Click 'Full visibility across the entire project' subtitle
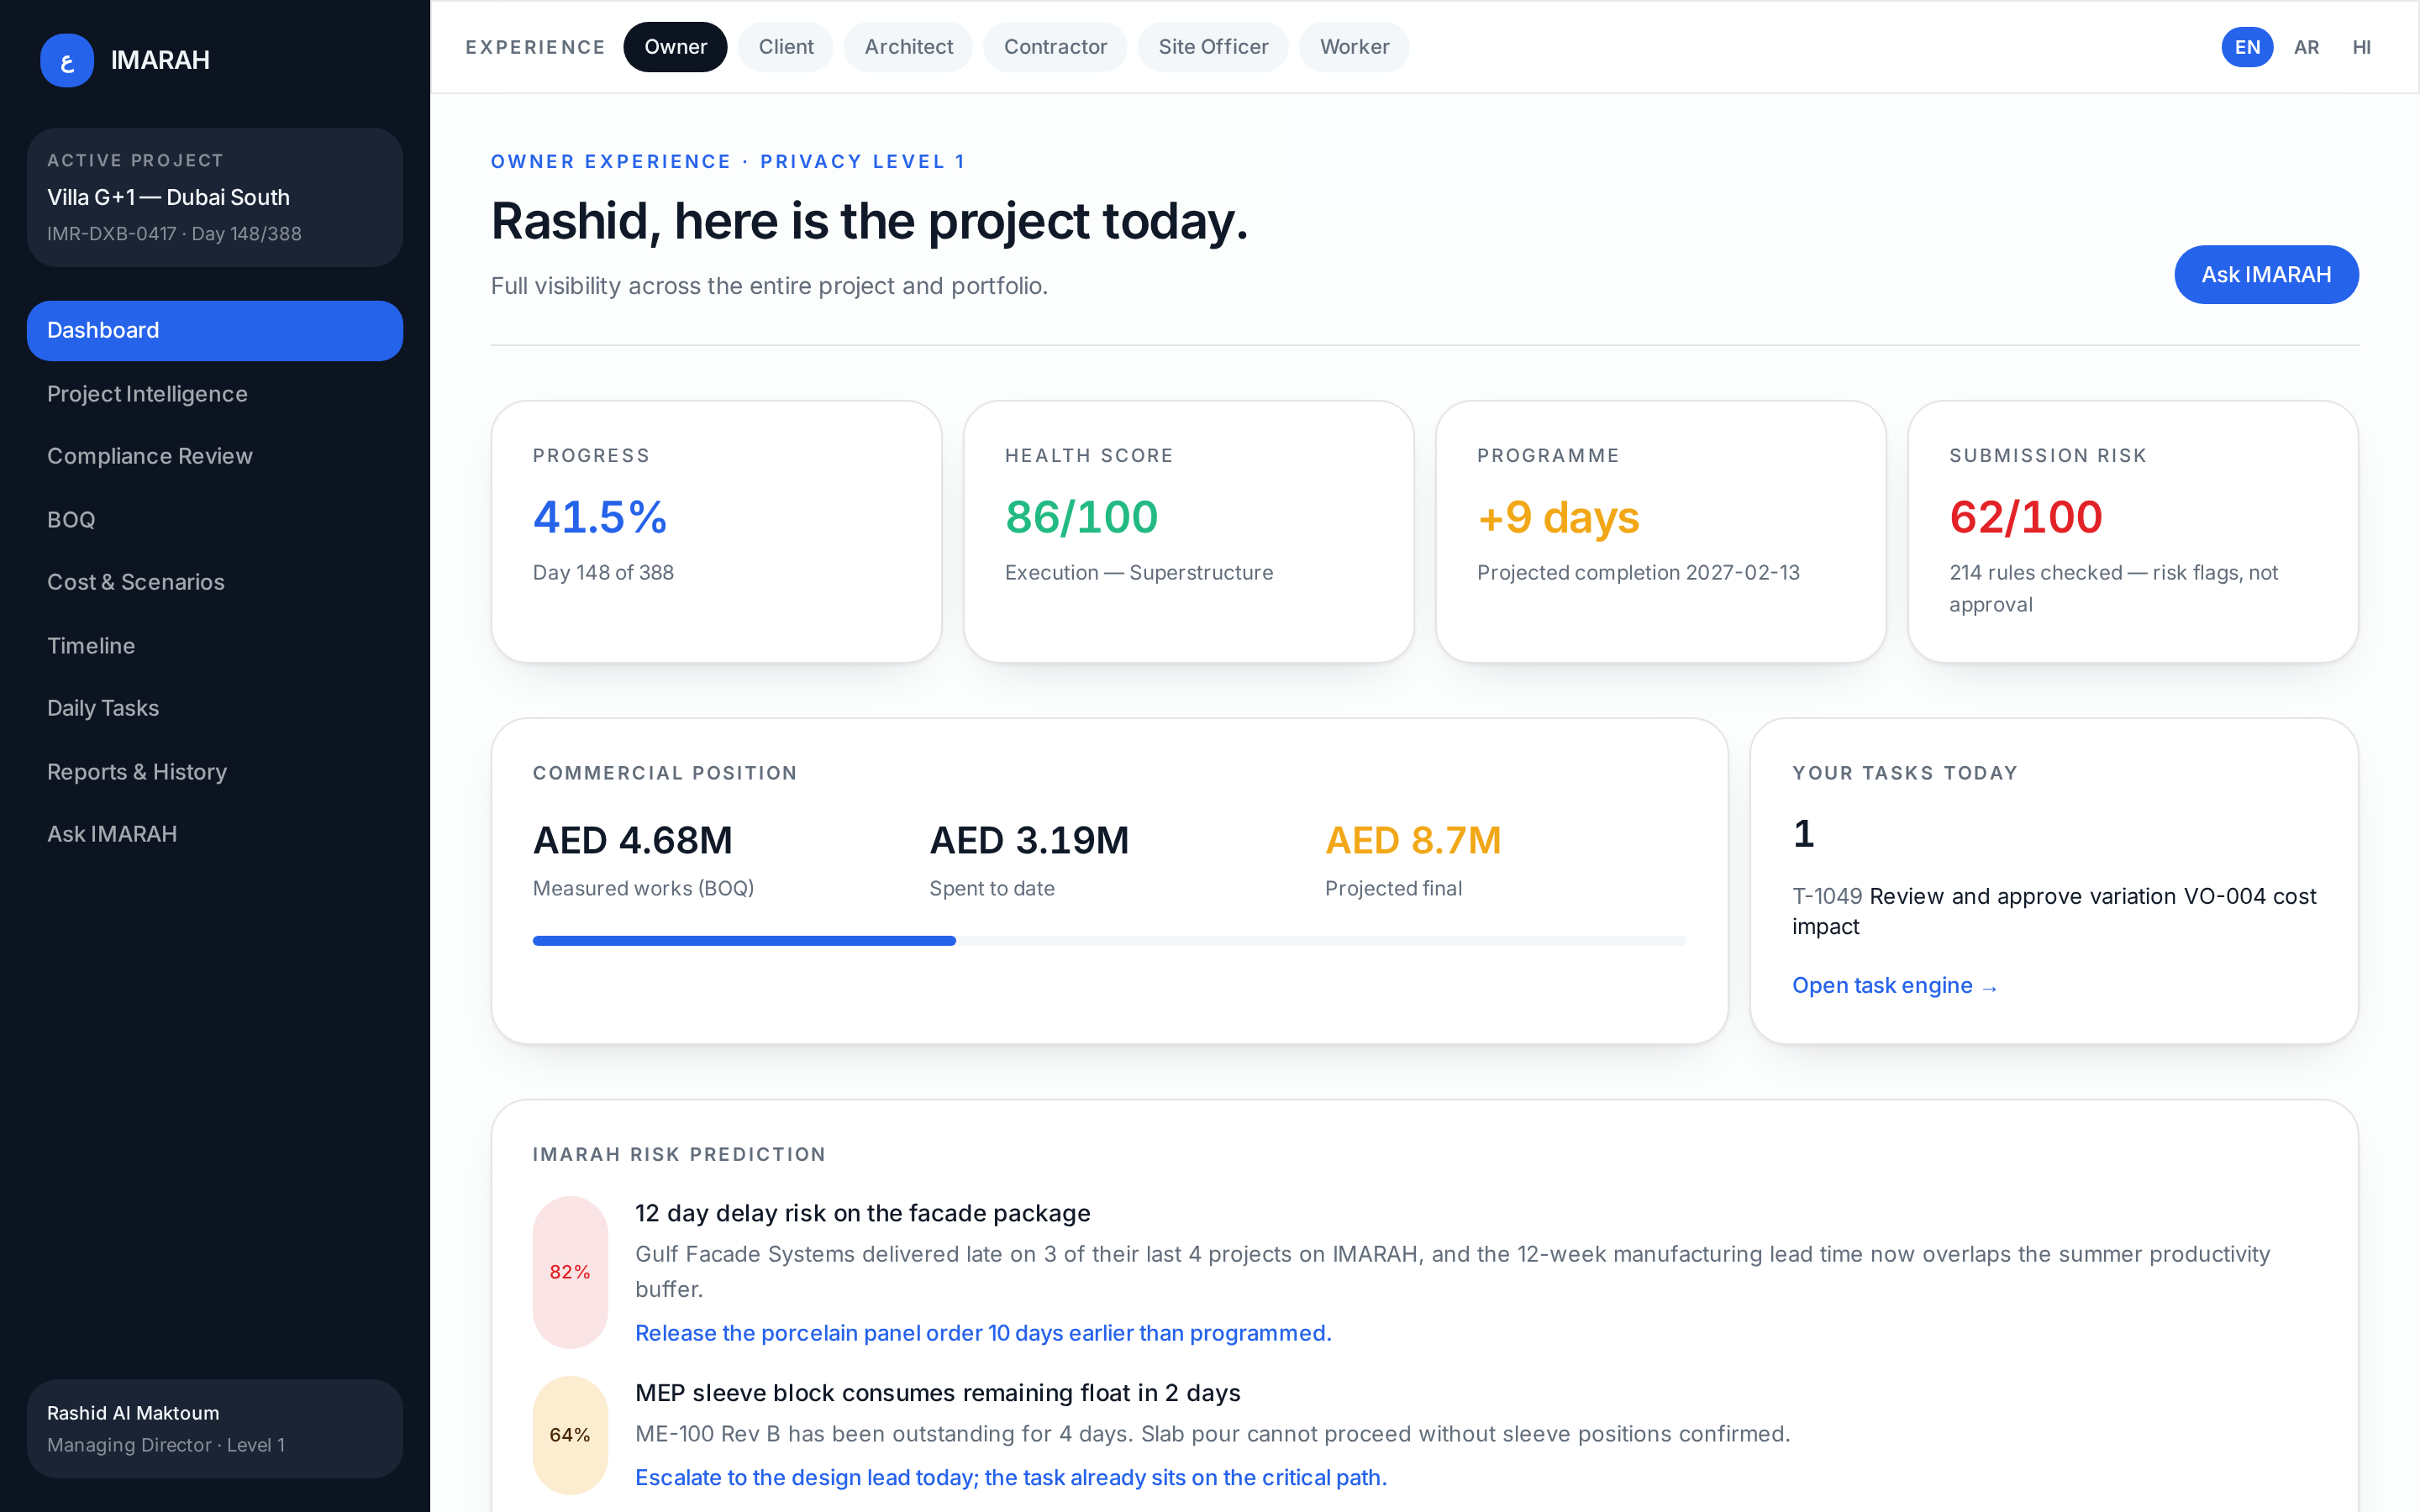Viewport: 2420px width, 1512px height. 769,286
